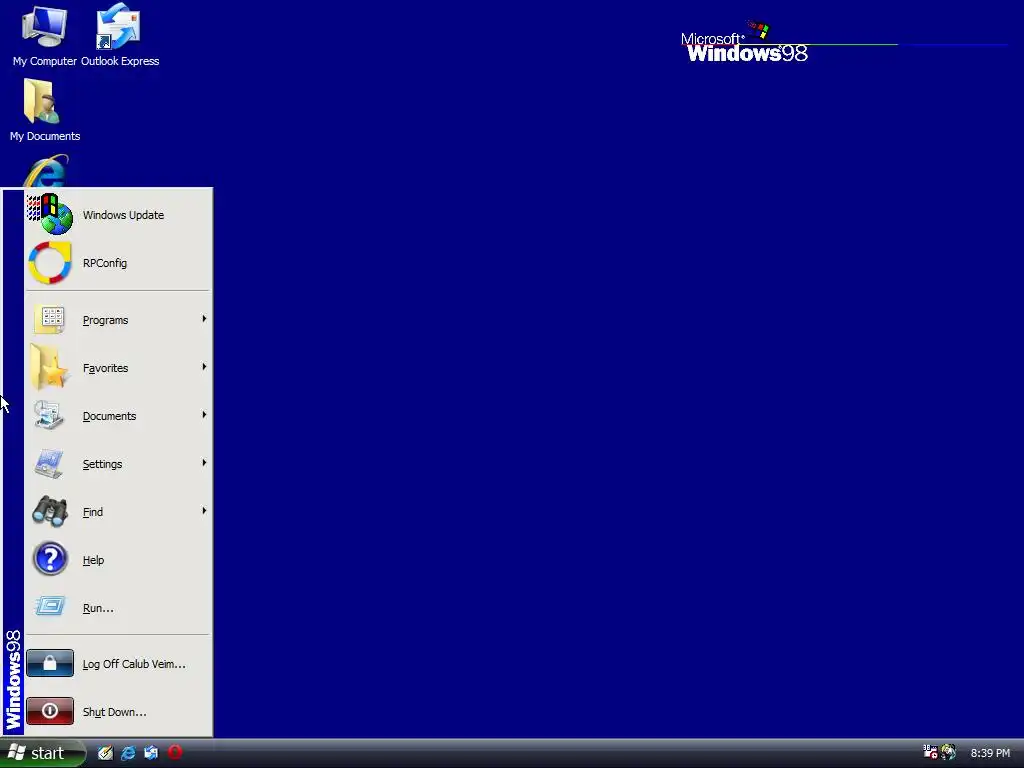Launch Windows Update from the Start menu
The width and height of the screenshot is (1024, 768).
click(118, 215)
